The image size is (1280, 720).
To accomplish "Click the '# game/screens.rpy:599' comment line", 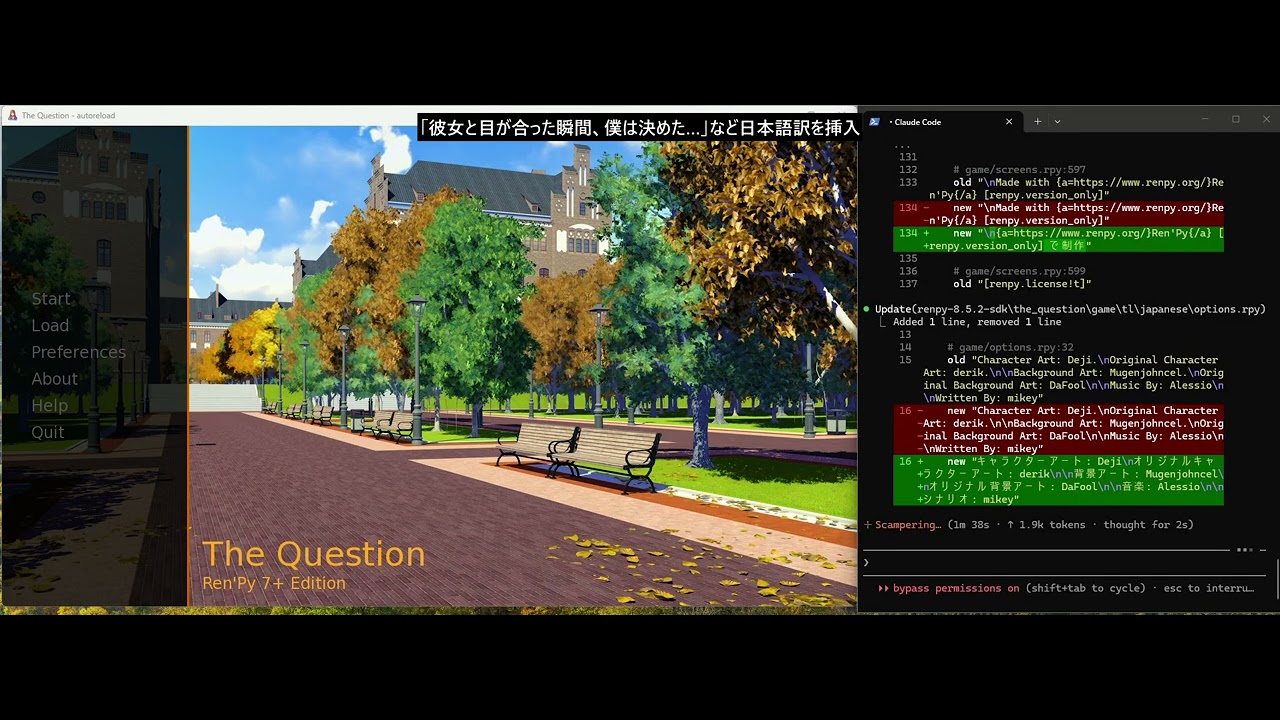I will pos(1019,271).
